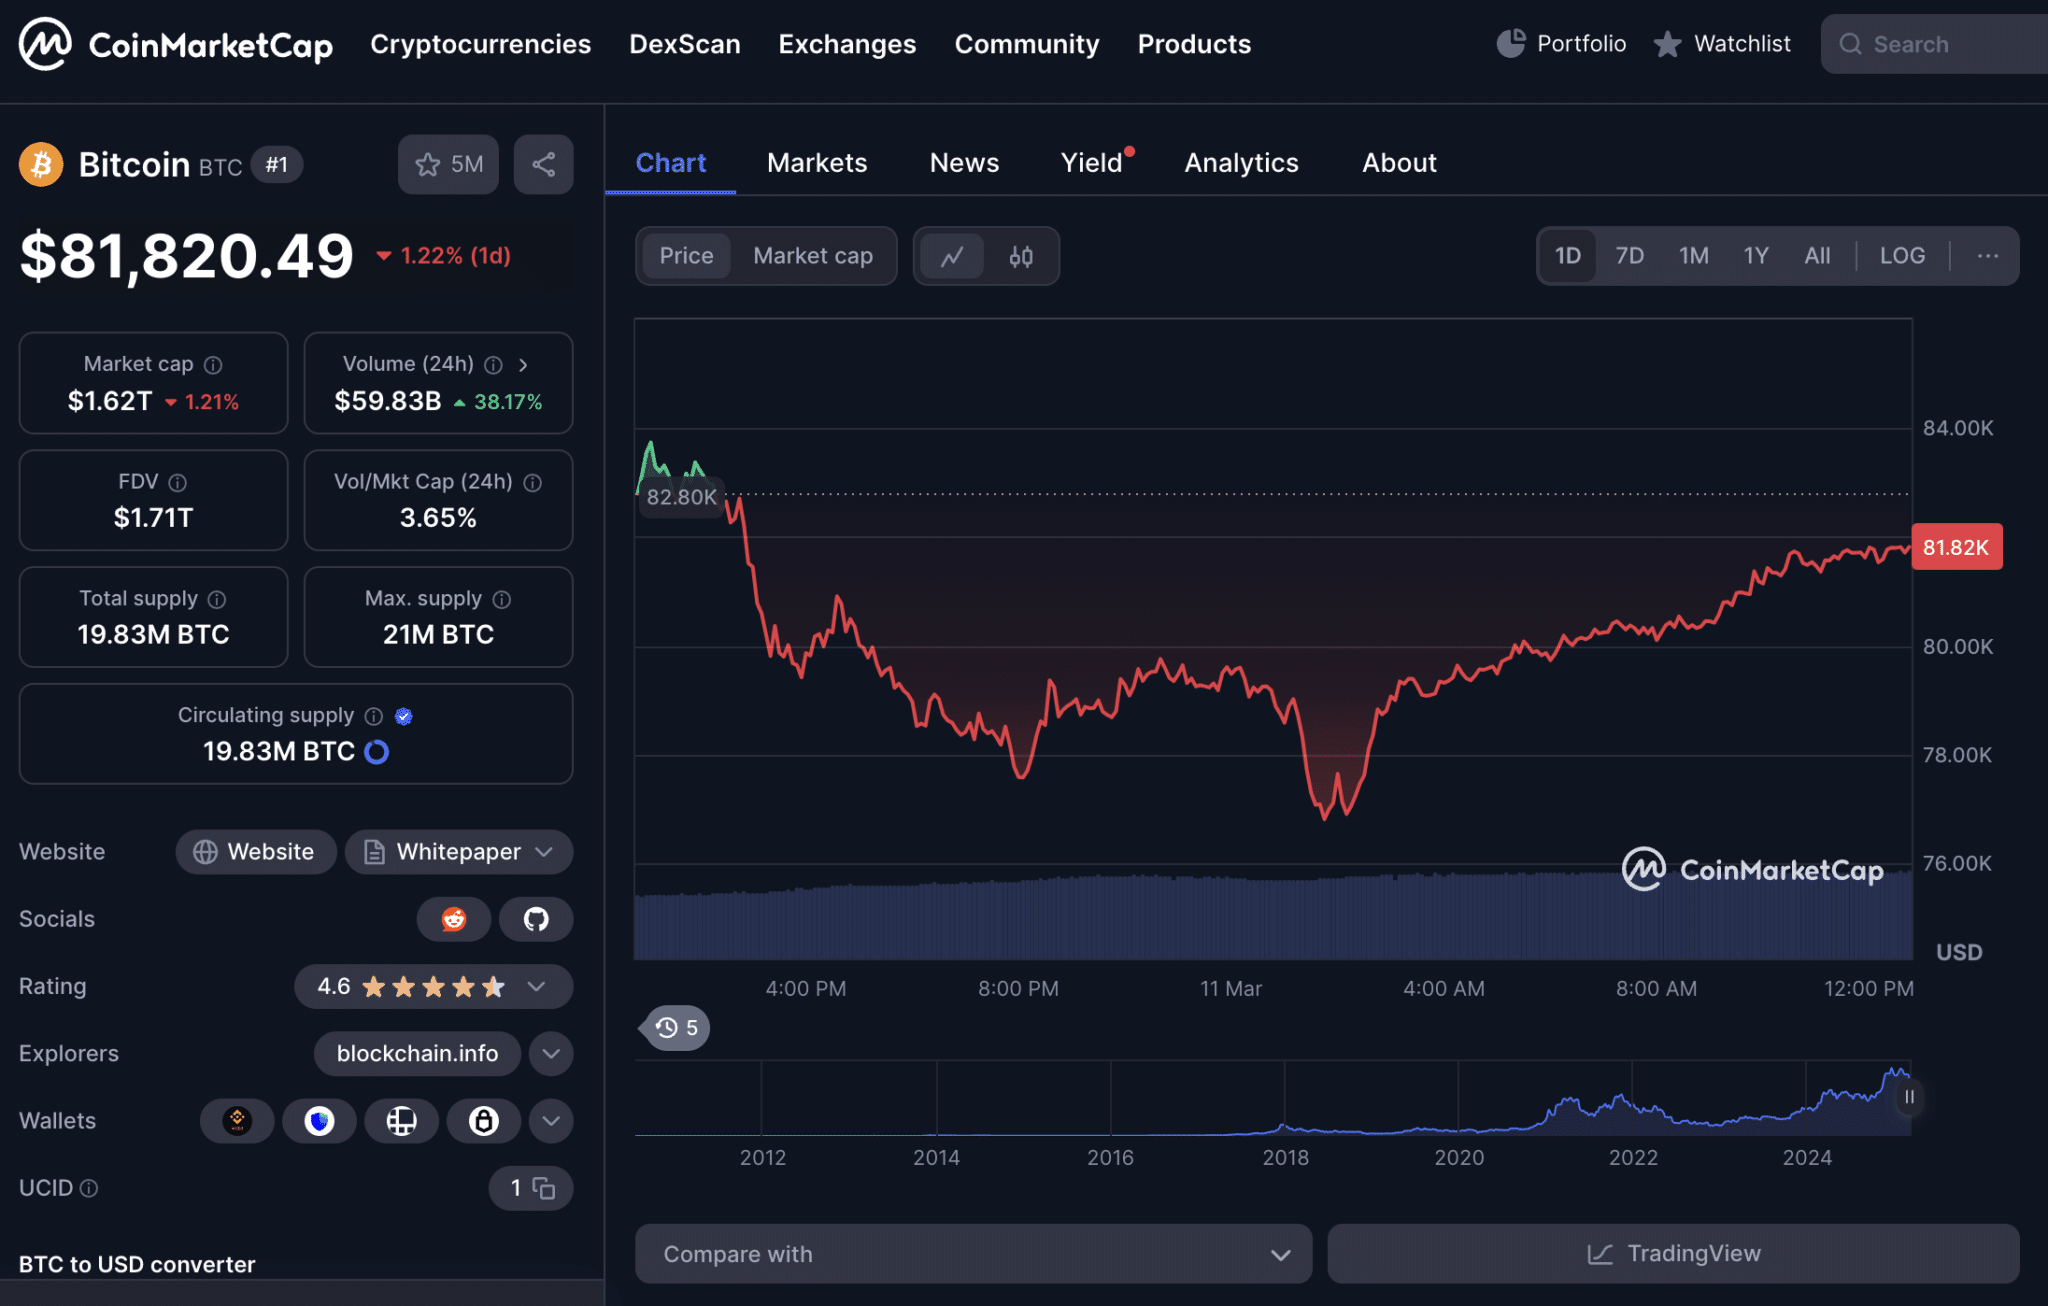Viewport: 2048px width, 1306px height.
Task: Open the Exchanges menu
Action: 848,44
